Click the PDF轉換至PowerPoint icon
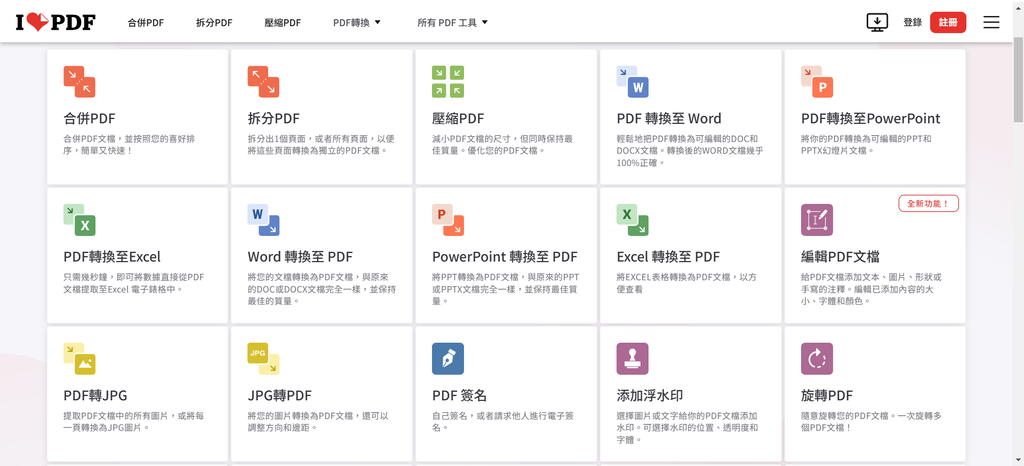 pyautogui.click(x=817, y=82)
